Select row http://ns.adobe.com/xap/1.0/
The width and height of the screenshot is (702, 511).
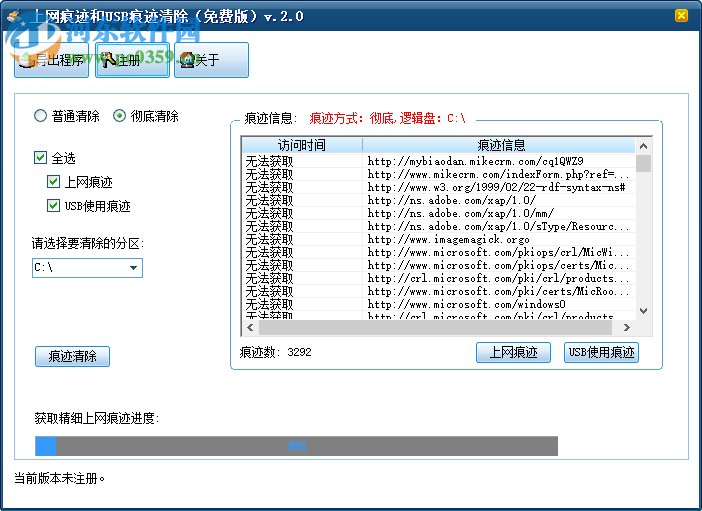coord(438,200)
